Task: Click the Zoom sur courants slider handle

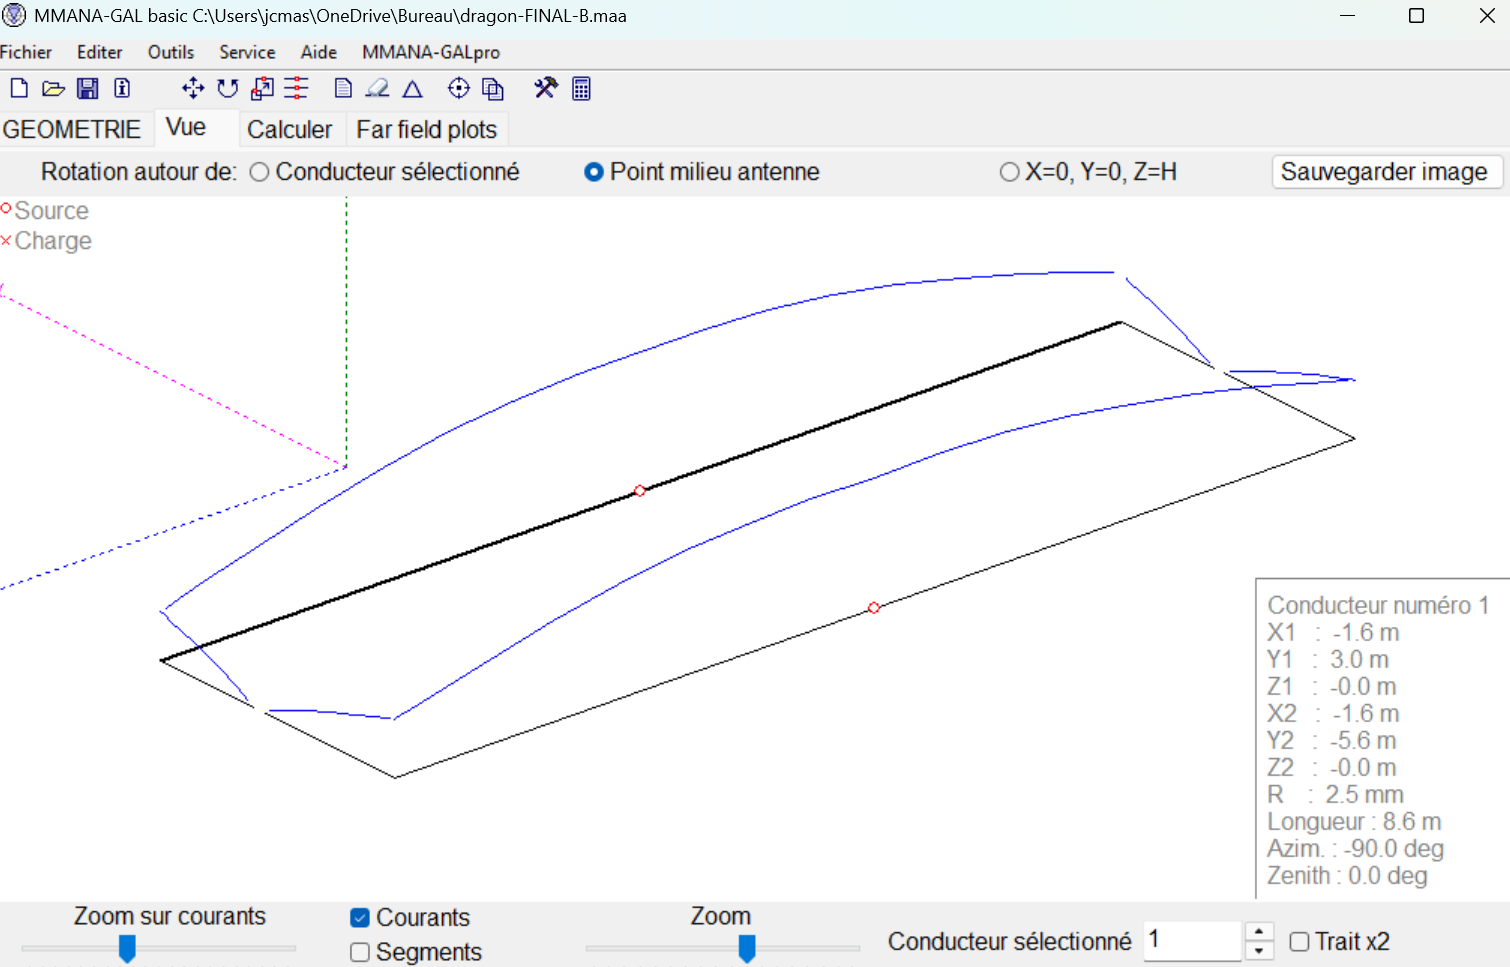Action: tap(127, 948)
